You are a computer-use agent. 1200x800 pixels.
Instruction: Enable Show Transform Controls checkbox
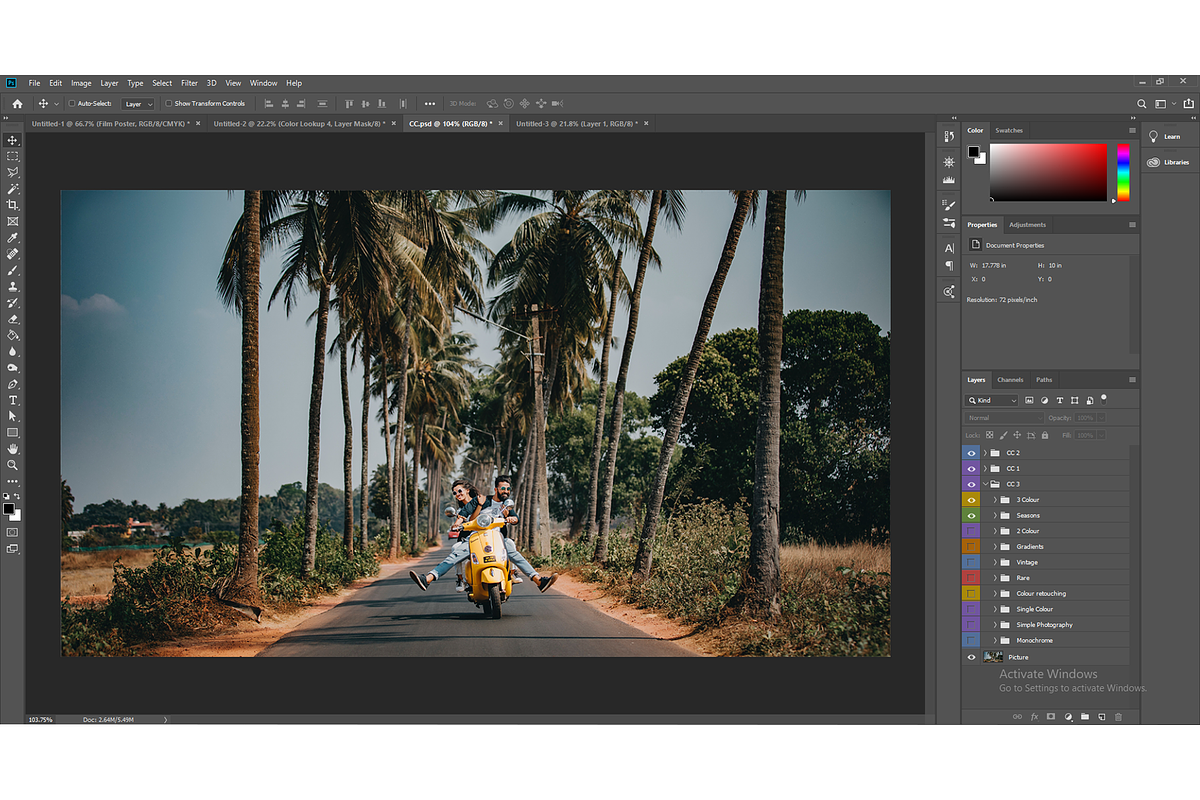coord(168,103)
